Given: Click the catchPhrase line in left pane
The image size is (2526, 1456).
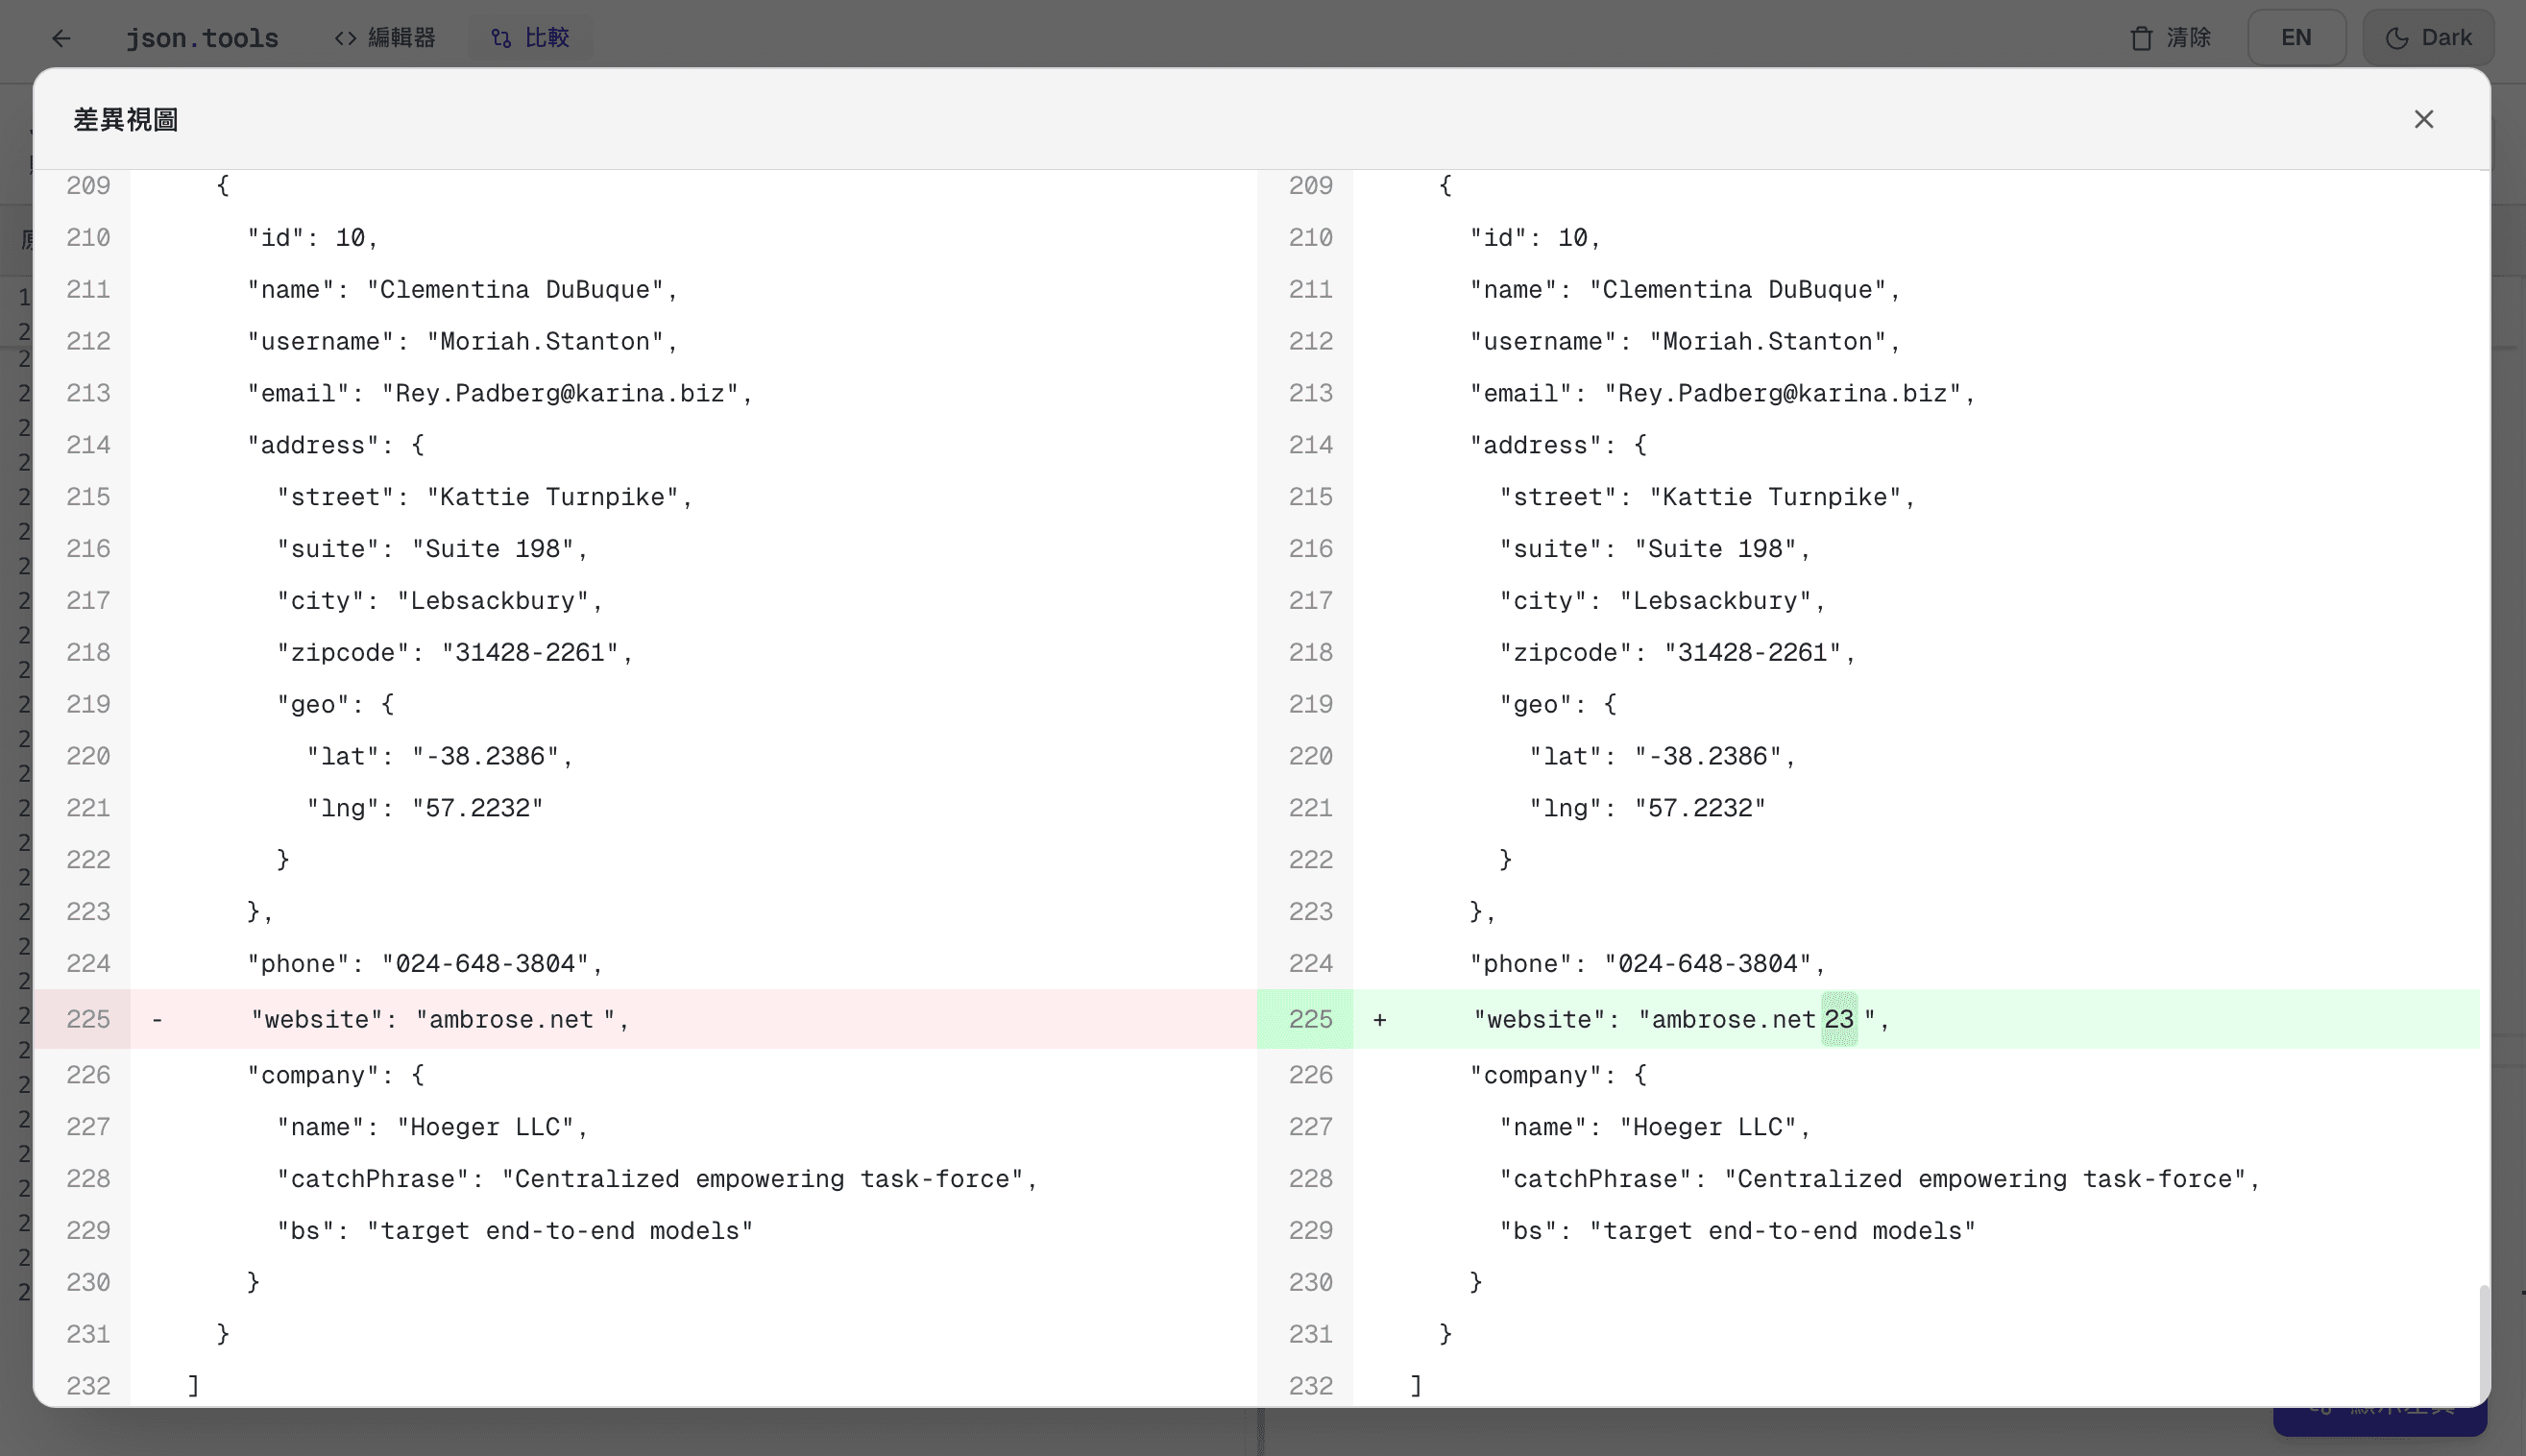Looking at the screenshot, I should tap(657, 1179).
